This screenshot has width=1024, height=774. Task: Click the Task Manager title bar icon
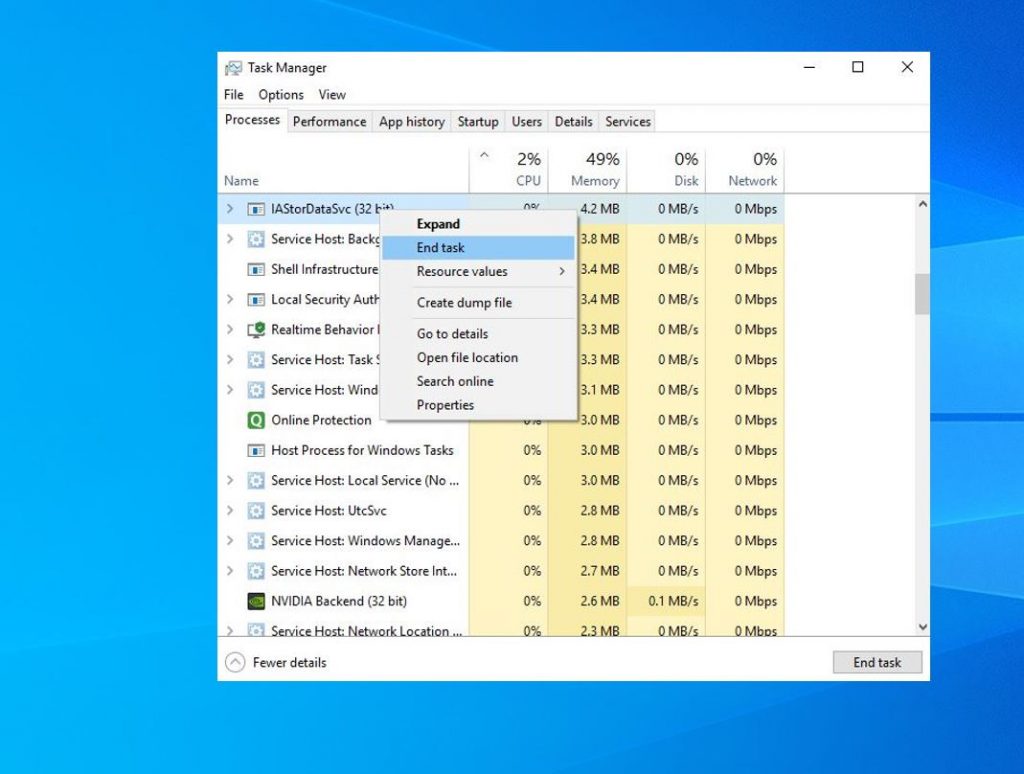click(x=233, y=68)
